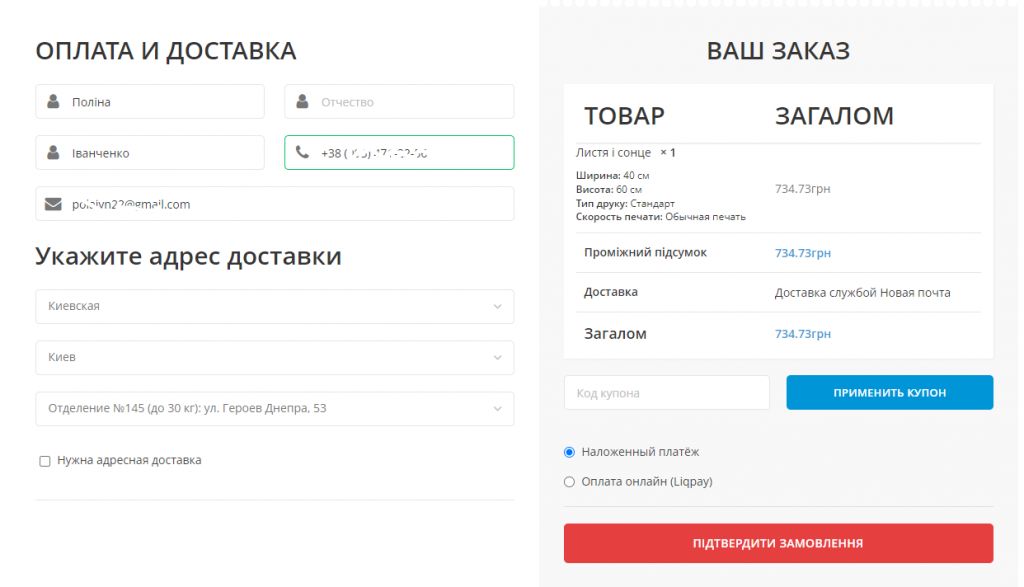This screenshot has width=1024, height=587.
Task: Click the phone icon in phone field
Action: tap(302, 153)
